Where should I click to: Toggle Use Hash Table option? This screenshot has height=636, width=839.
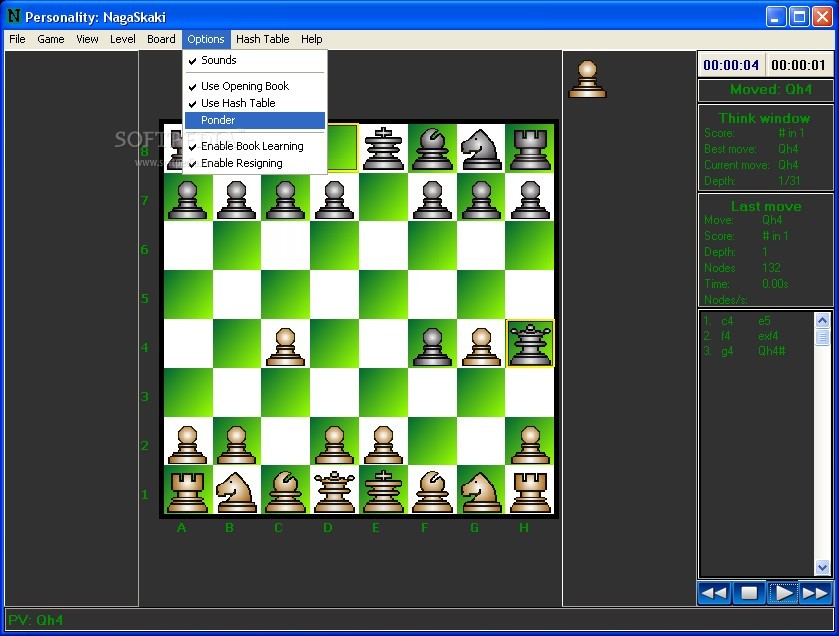point(255,103)
